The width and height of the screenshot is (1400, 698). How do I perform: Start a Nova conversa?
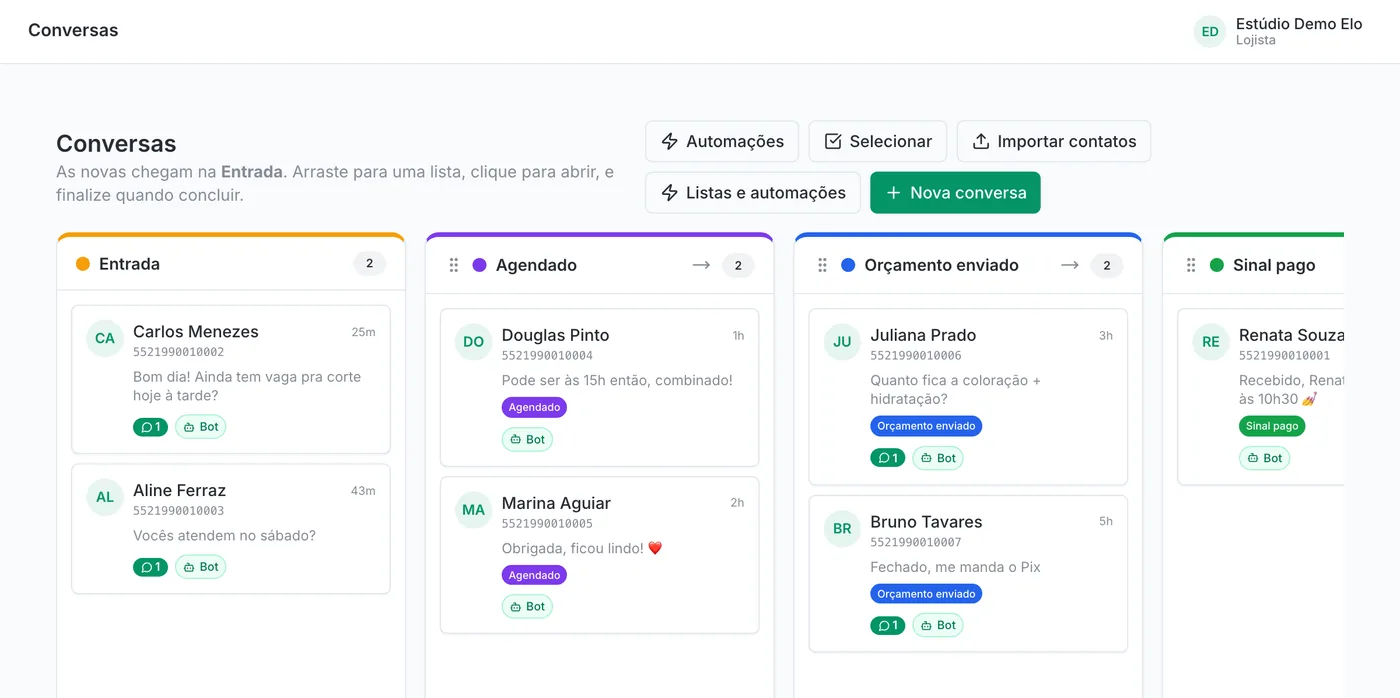[955, 193]
